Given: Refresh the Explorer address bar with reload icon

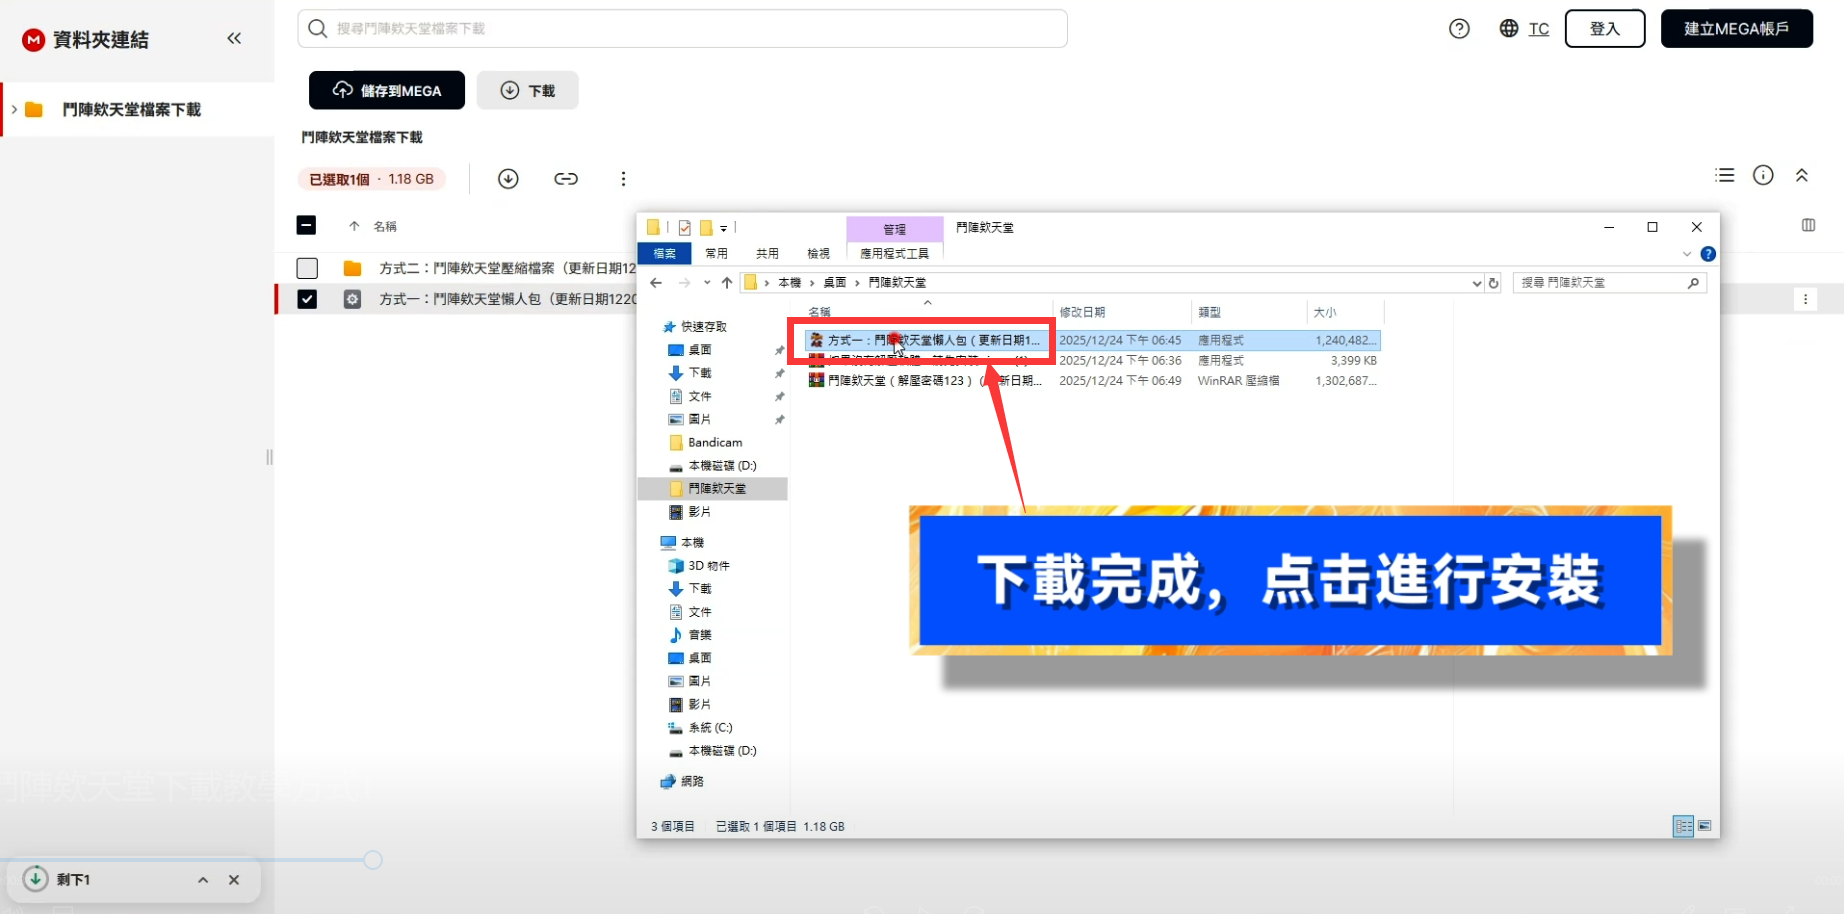Looking at the screenshot, I should point(1494,282).
